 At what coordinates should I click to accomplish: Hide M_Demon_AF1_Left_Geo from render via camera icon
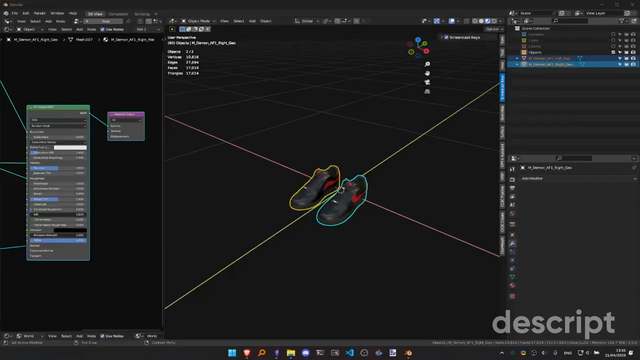click(633, 58)
